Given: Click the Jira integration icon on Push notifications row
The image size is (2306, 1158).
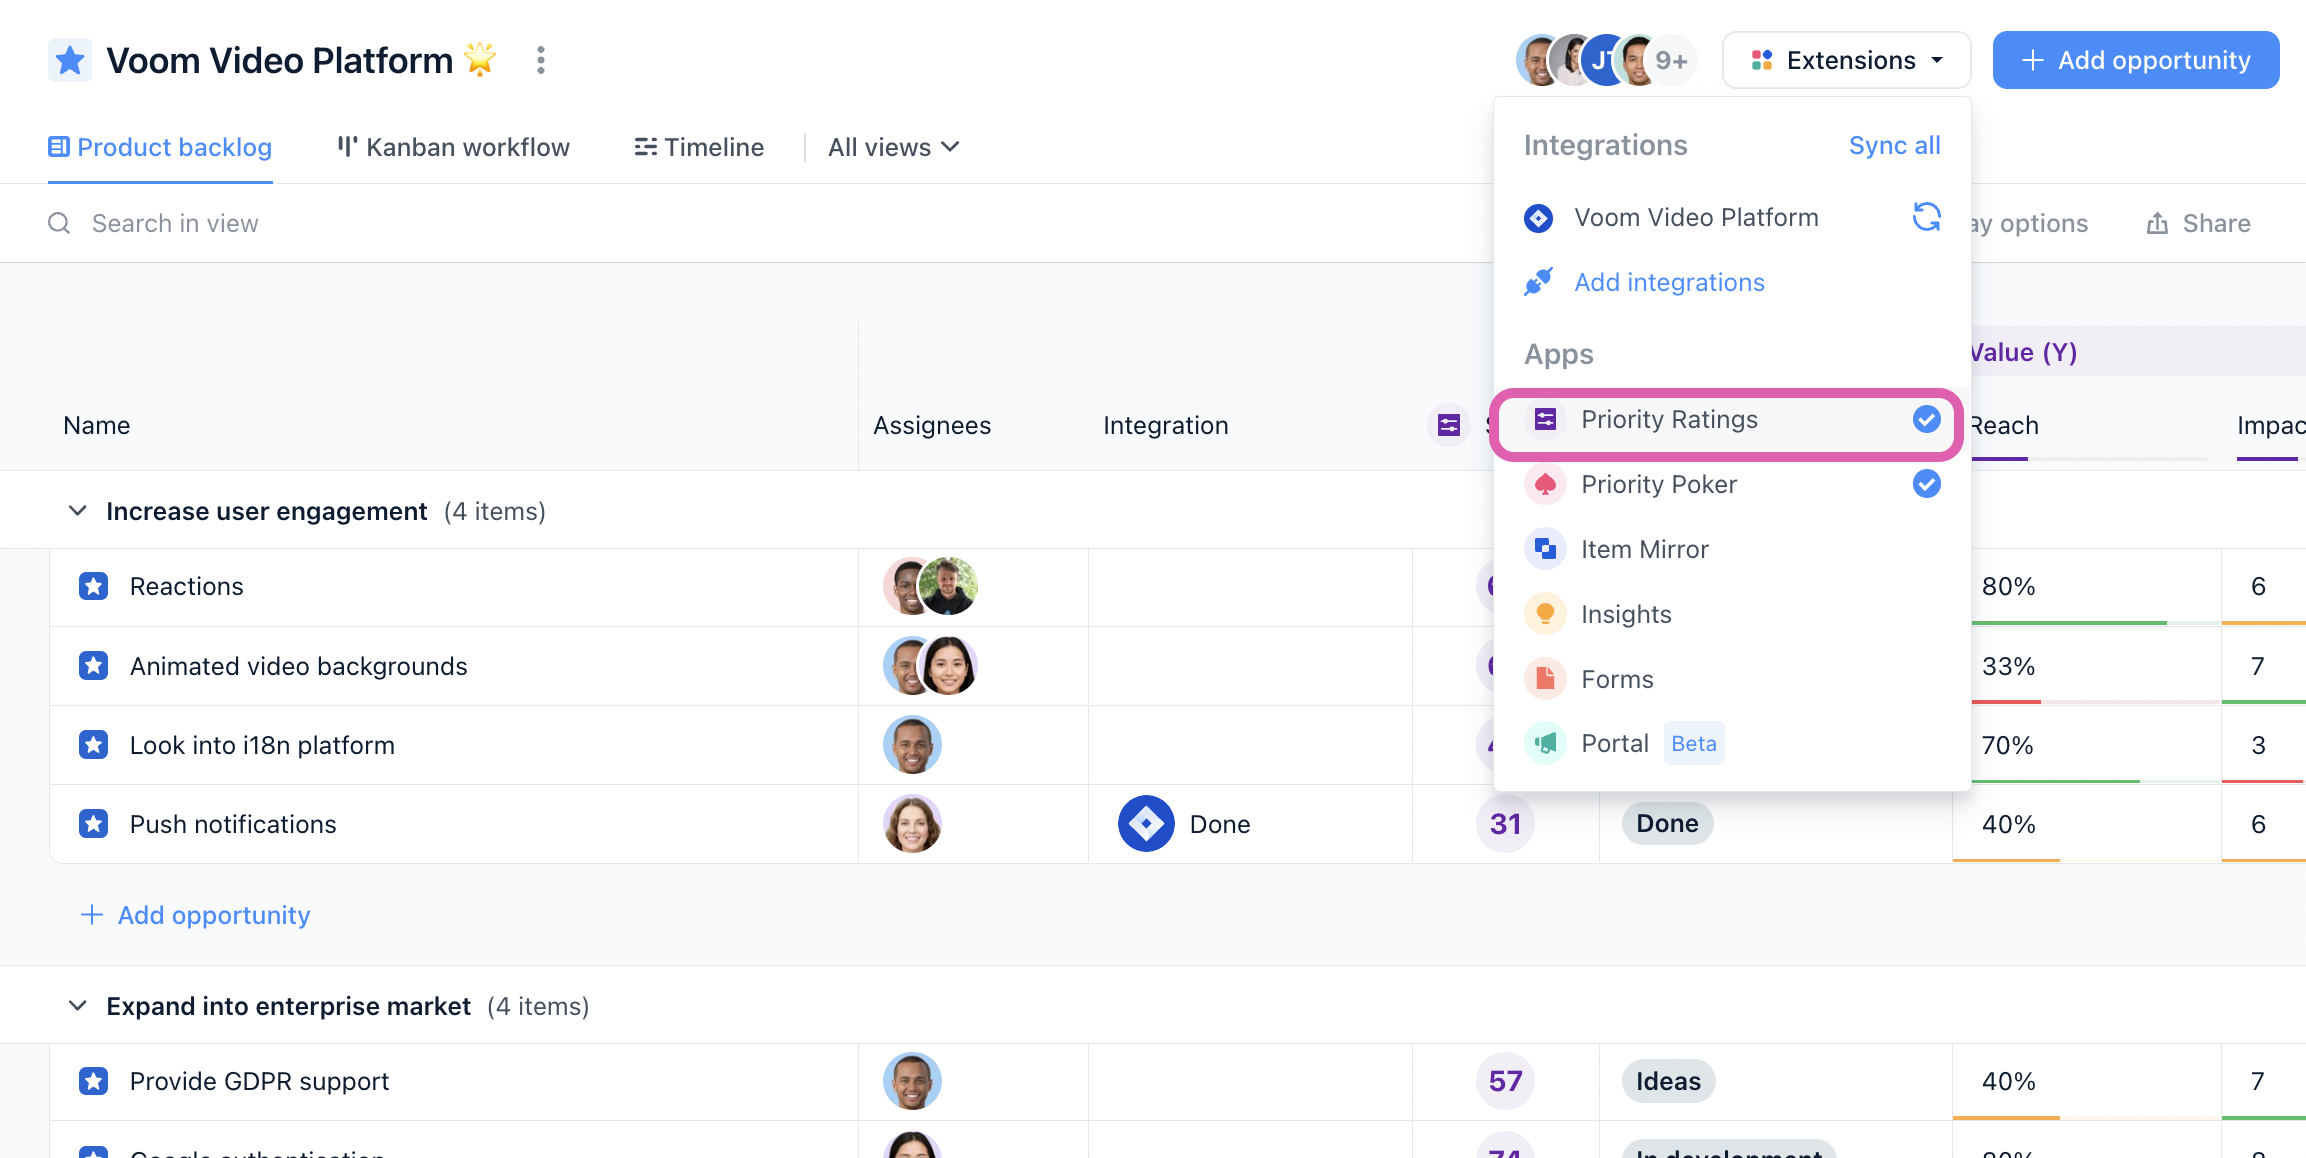Looking at the screenshot, I should pos(1146,824).
